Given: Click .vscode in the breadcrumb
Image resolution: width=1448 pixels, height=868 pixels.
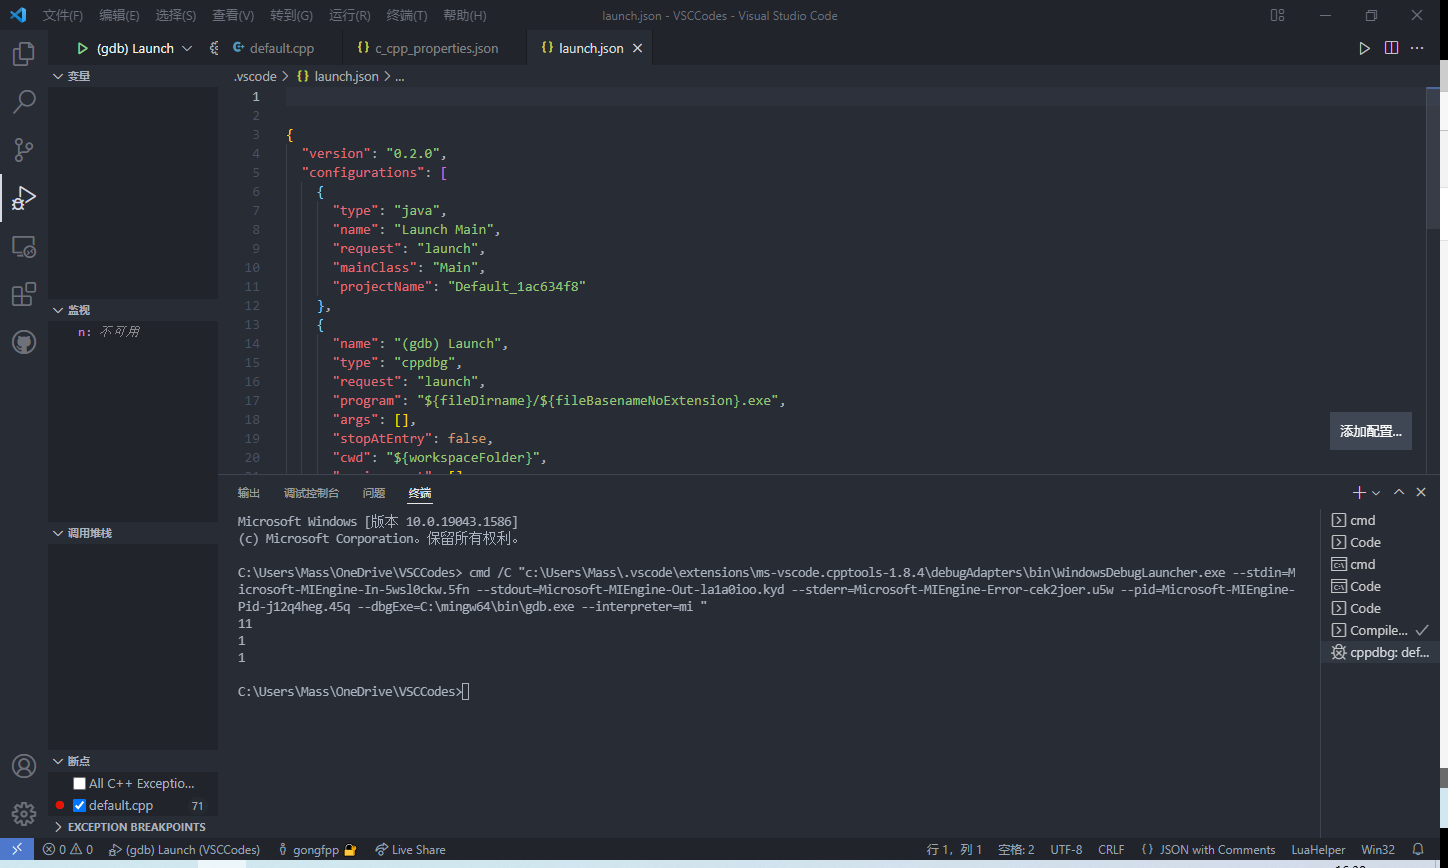Looking at the screenshot, I should point(255,76).
